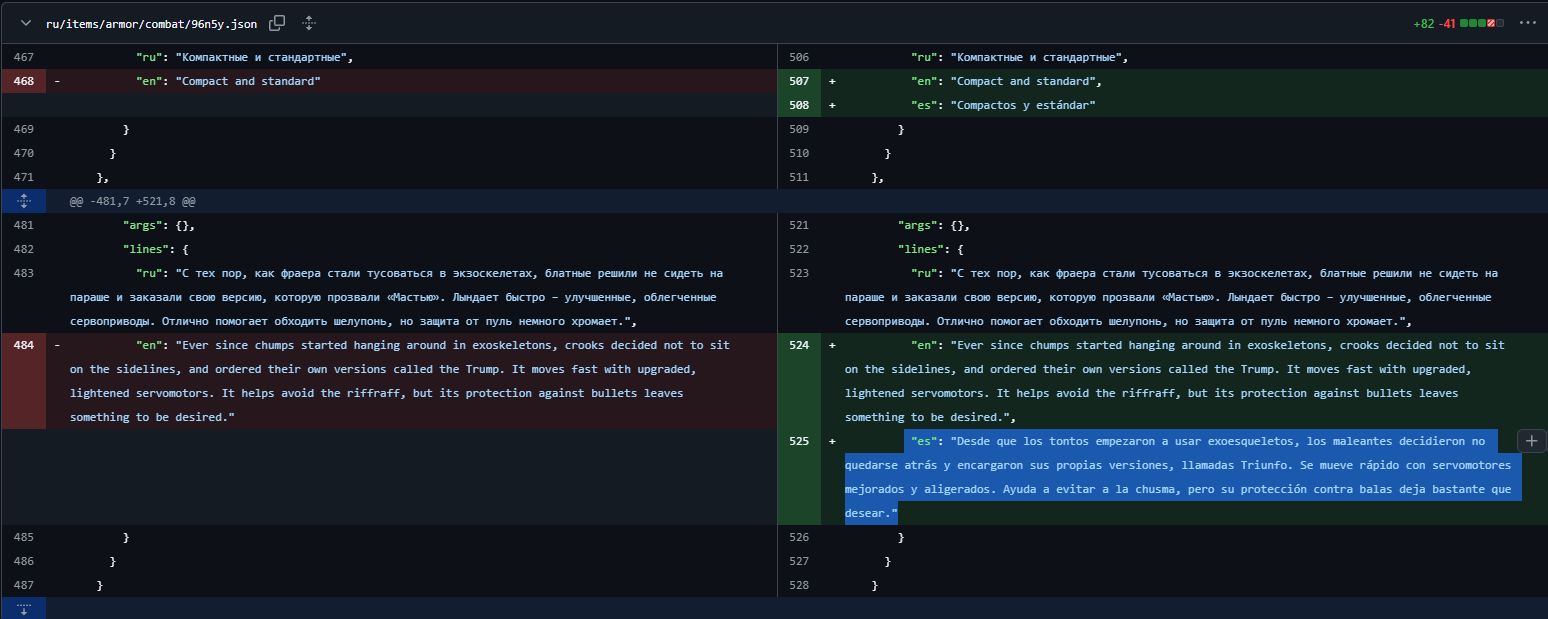1548x619 pixels.
Task: Collapse the 96n5y.json file diff
Action: [x=26, y=22]
